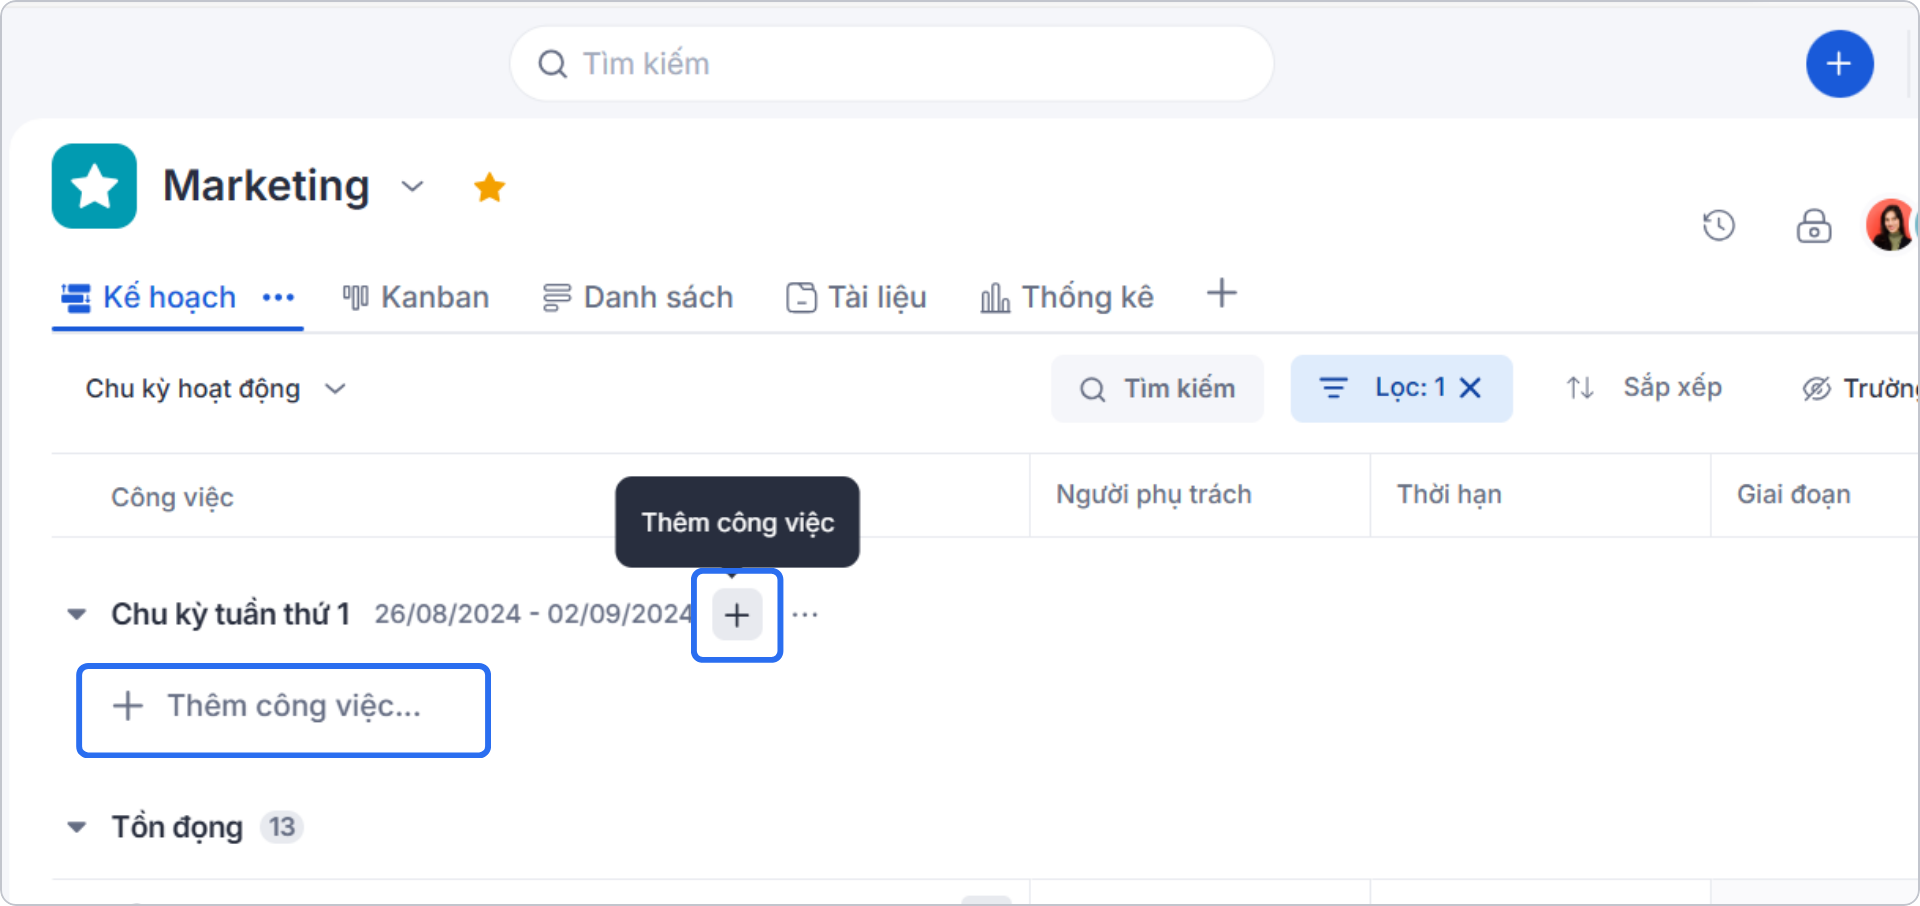Screen dimensions: 1920x906
Task: Click the teal Marketing workspace star icon
Action: (x=93, y=186)
